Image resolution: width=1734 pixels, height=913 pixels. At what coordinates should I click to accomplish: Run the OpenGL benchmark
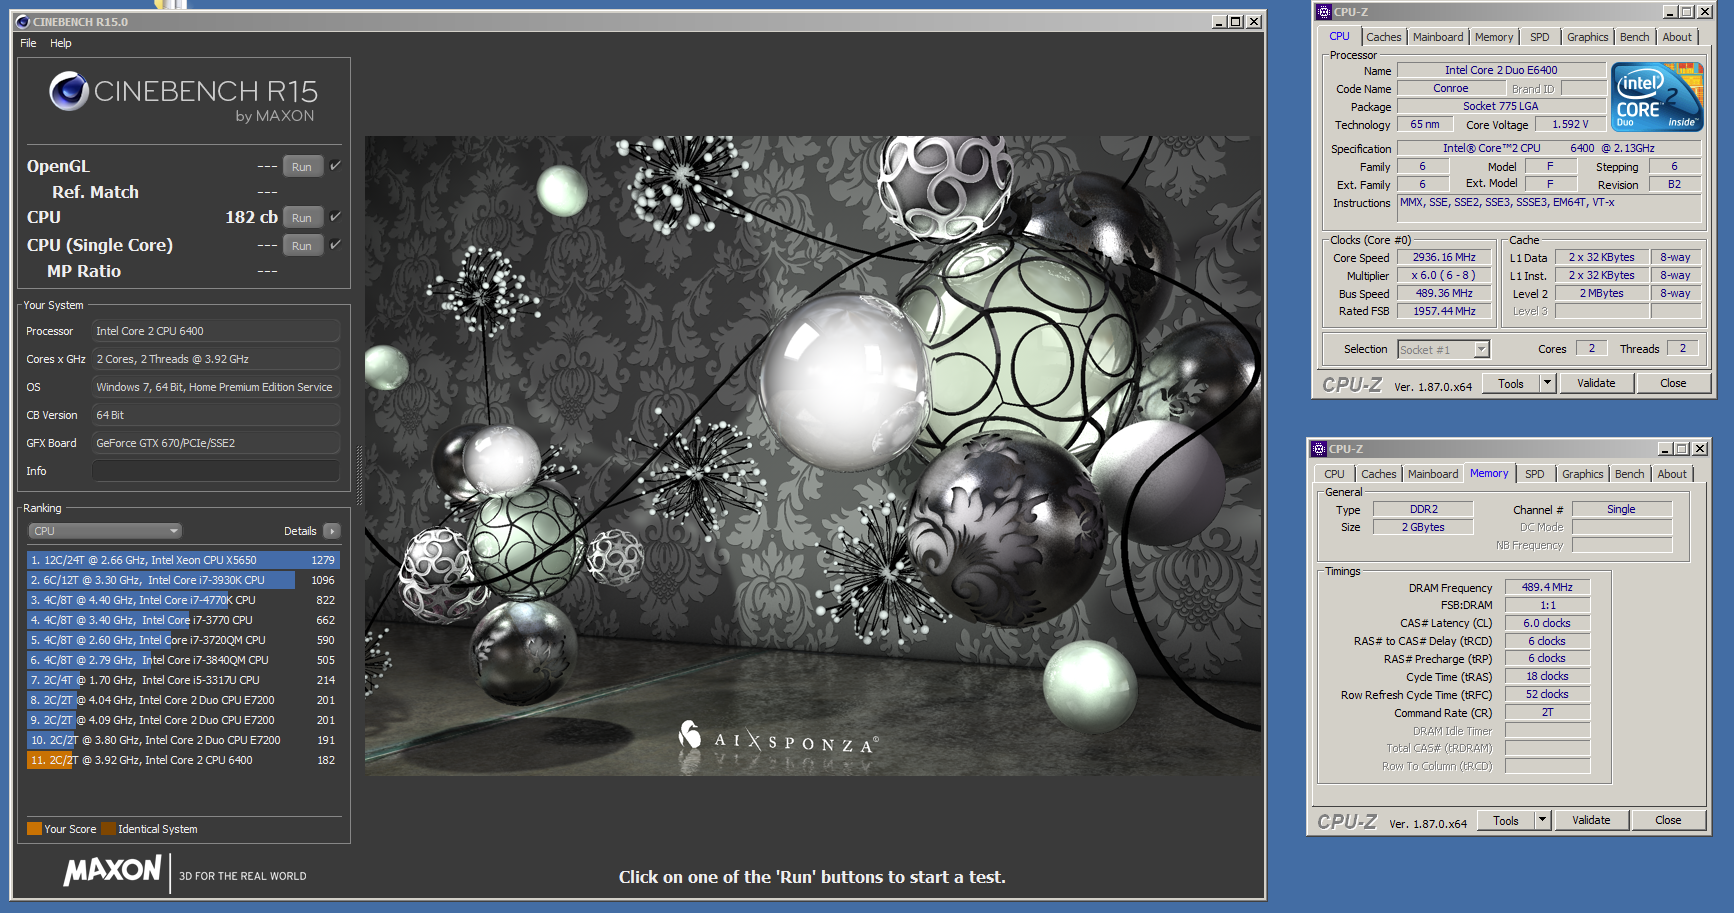tap(302, 166)
